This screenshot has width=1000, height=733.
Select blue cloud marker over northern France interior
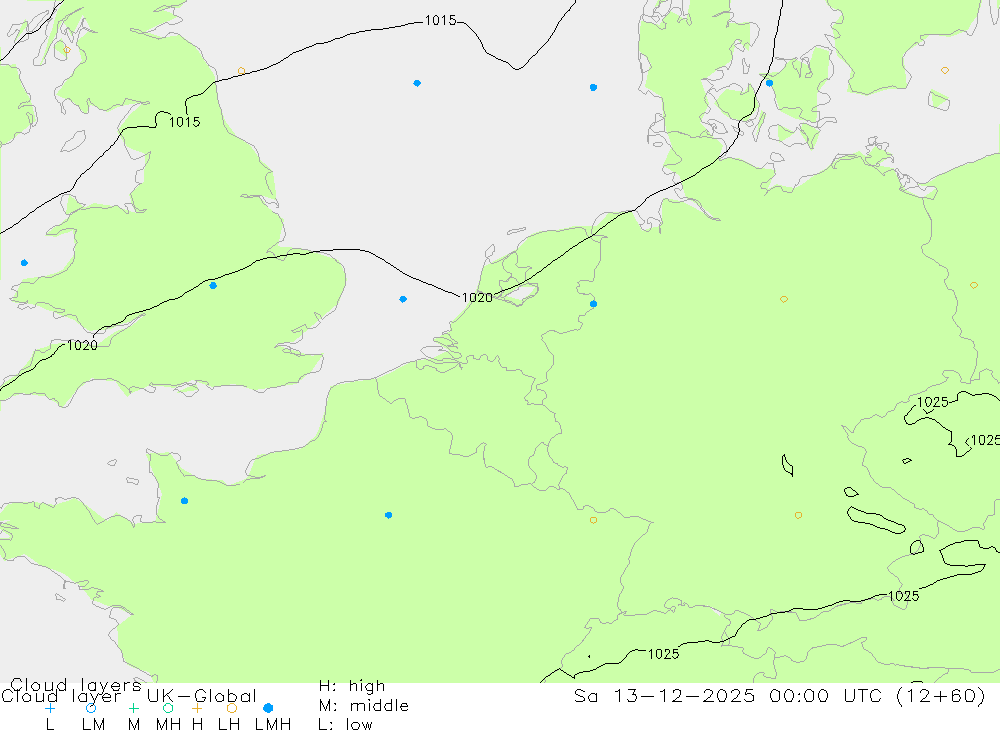[388, 515]
